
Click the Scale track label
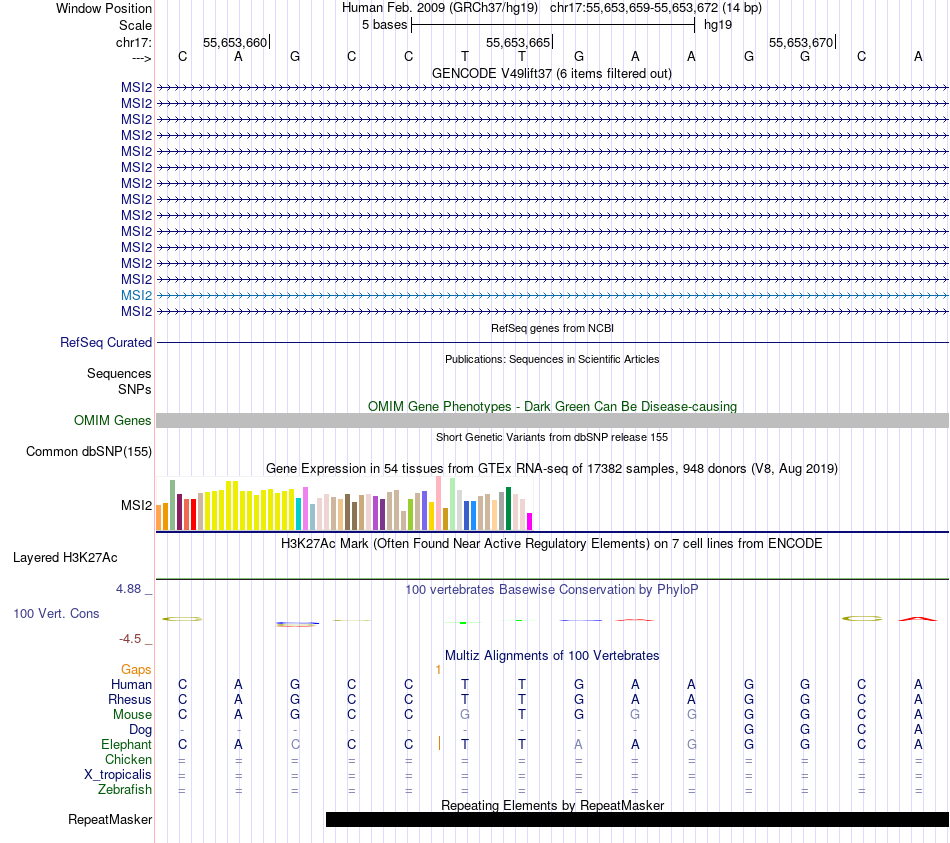135,25
